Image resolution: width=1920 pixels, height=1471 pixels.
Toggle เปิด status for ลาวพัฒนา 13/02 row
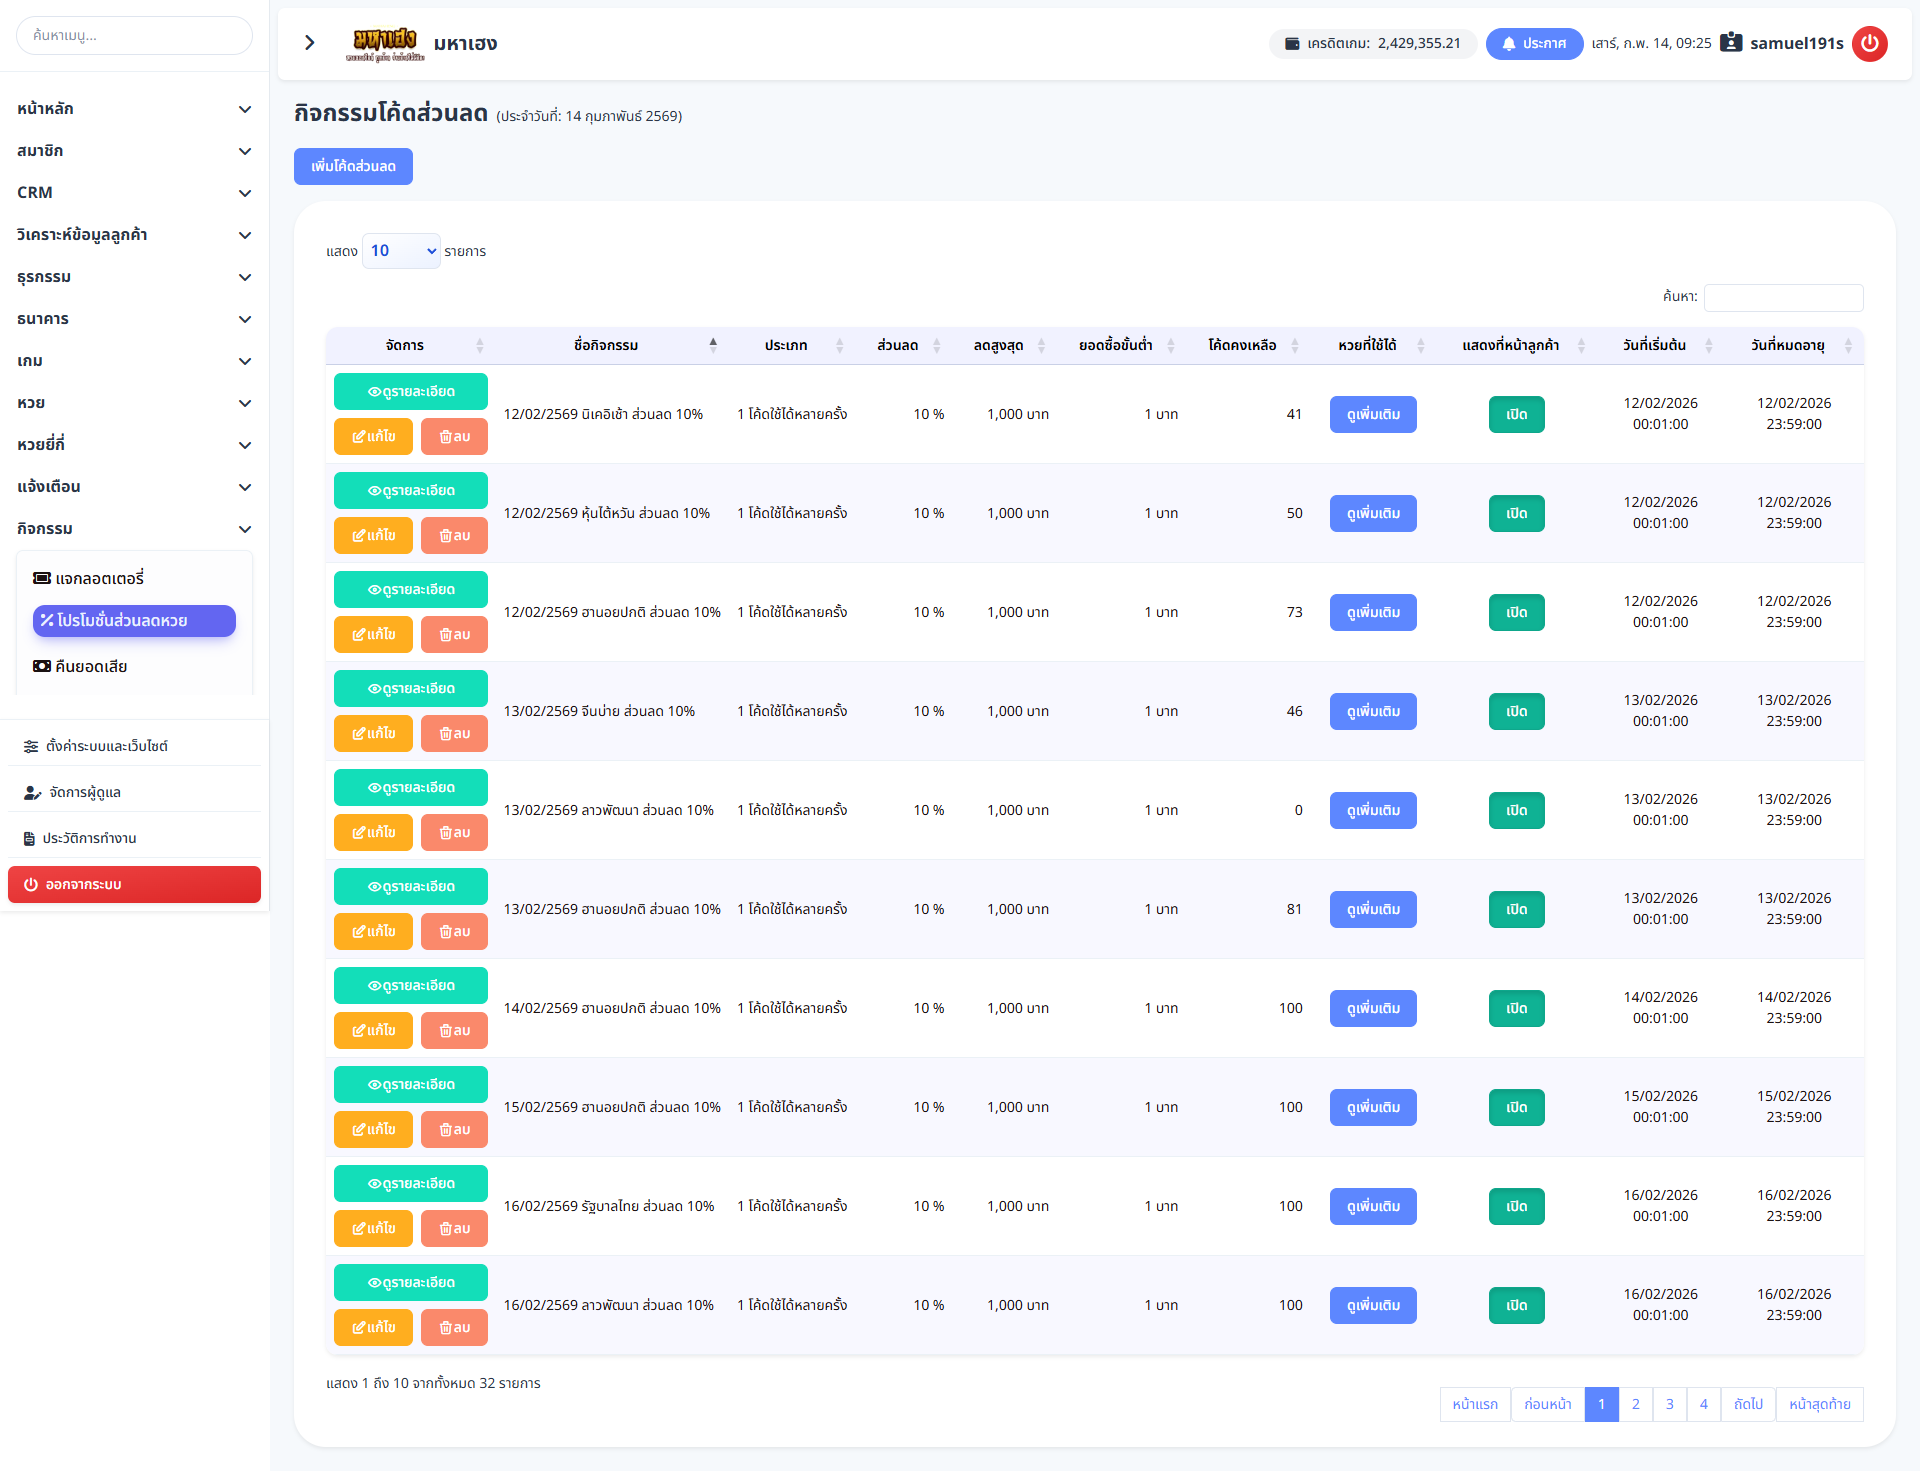(x=1516, y=810)
